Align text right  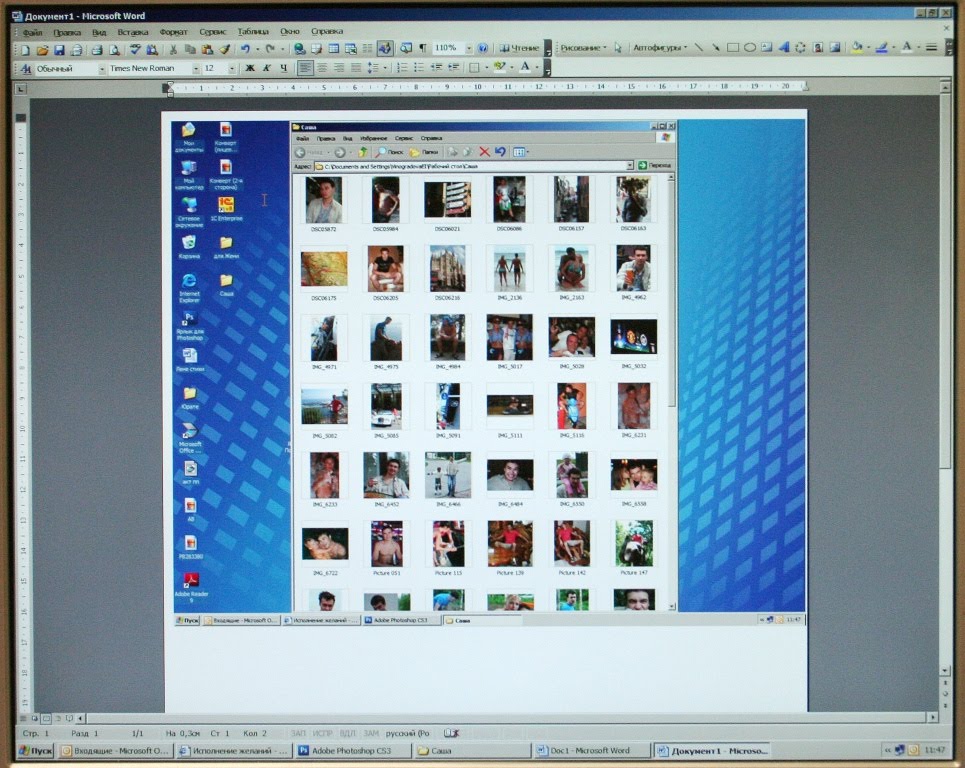pyautogui.click(x=339, y=68)
